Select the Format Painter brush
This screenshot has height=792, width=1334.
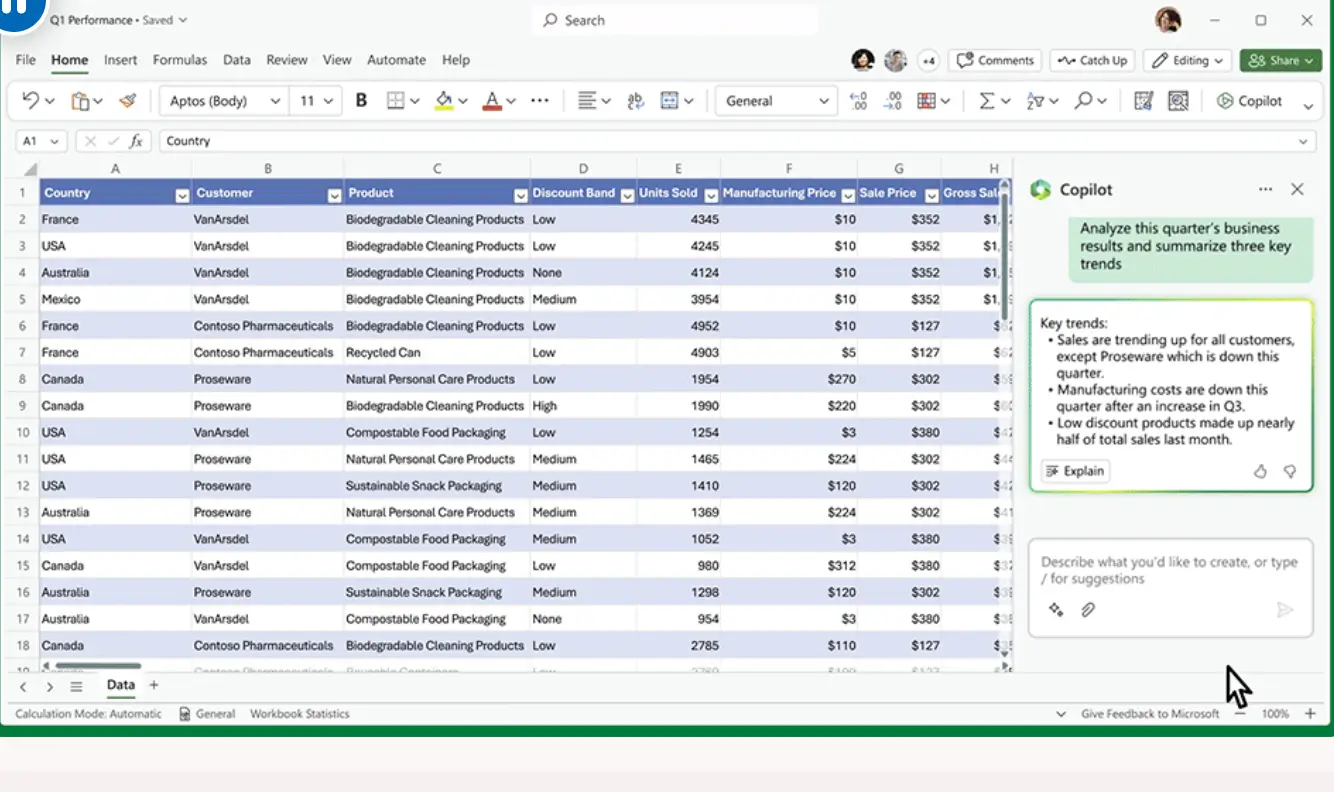coord(127,101)
